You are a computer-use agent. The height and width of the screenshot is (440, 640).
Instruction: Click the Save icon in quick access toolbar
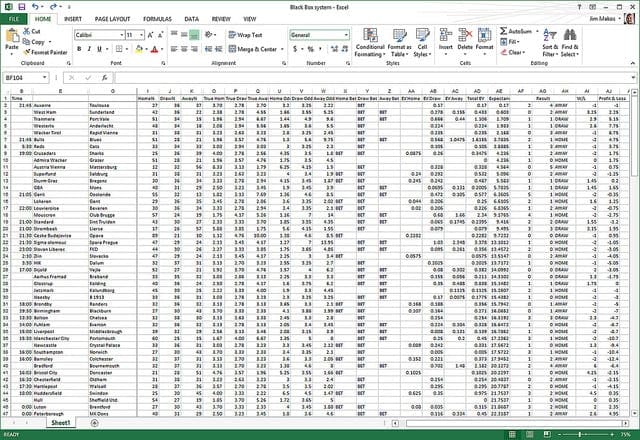coord(22,7)
